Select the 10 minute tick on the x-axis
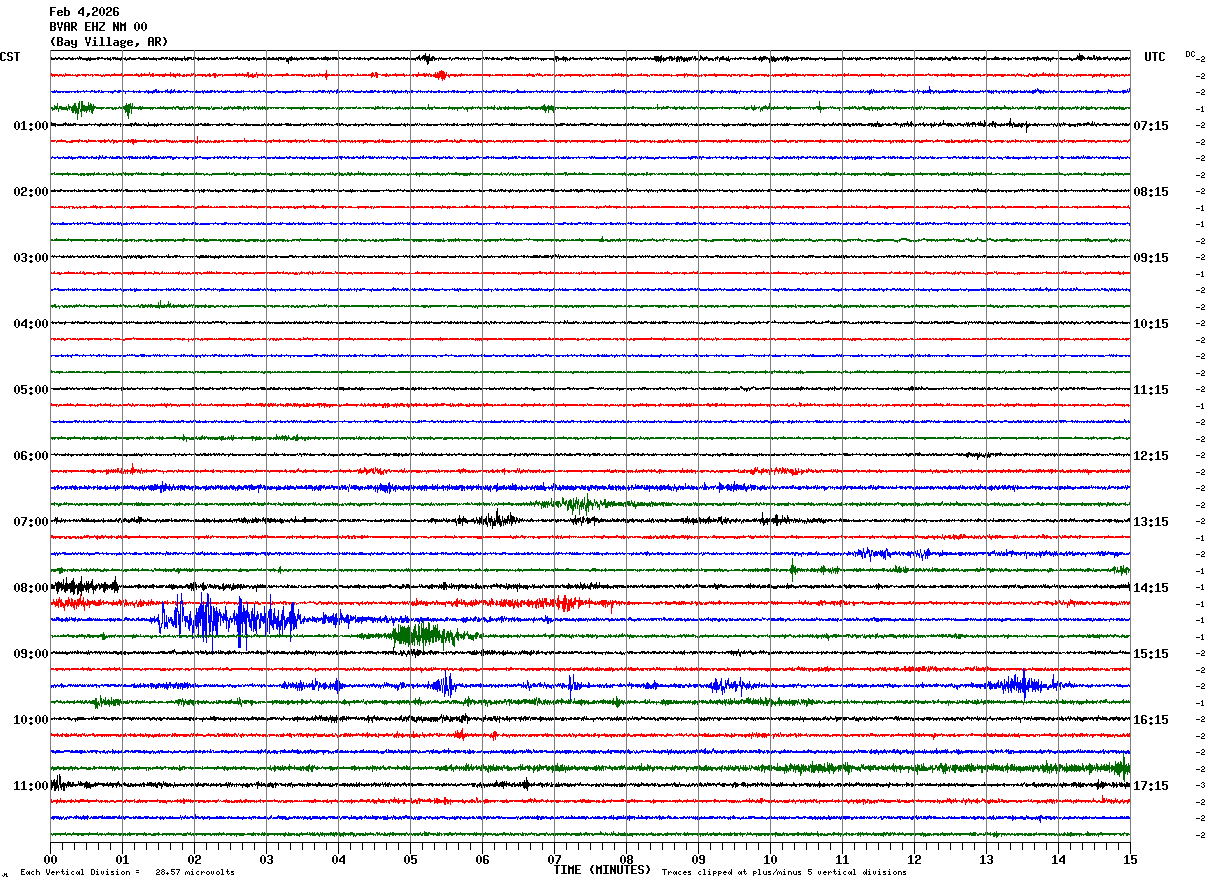This screenshot has height=886, width=1210. coord(770,859)
